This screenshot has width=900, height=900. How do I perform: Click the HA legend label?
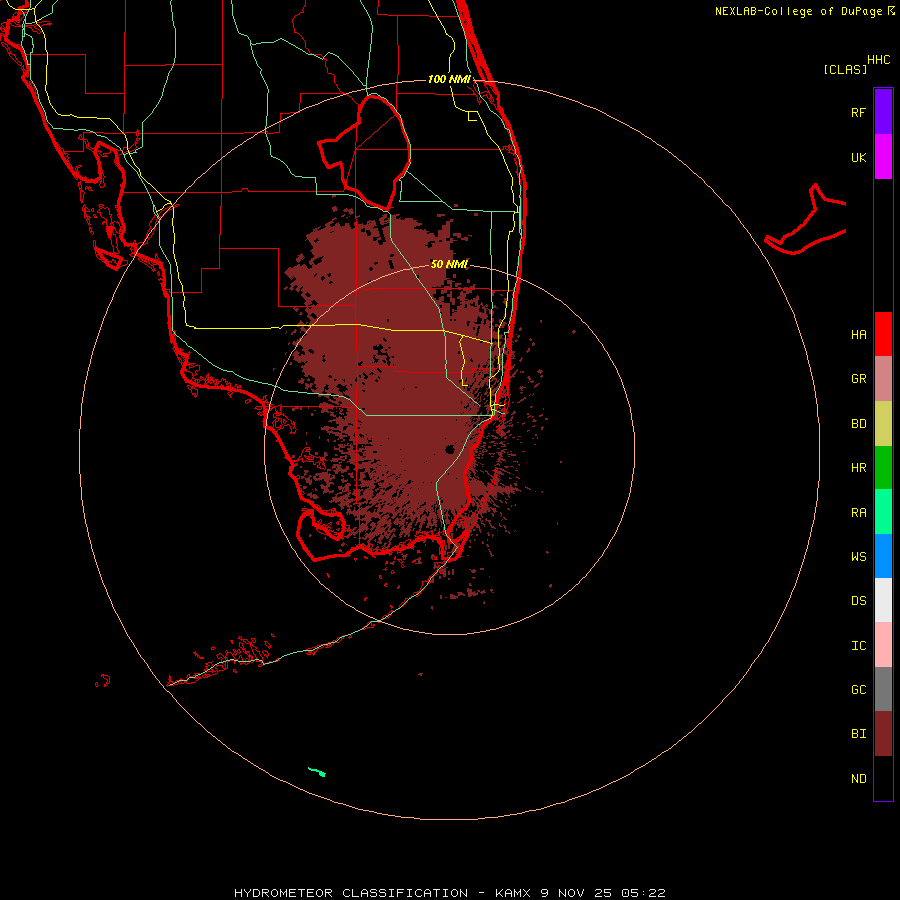click(858, 335)
